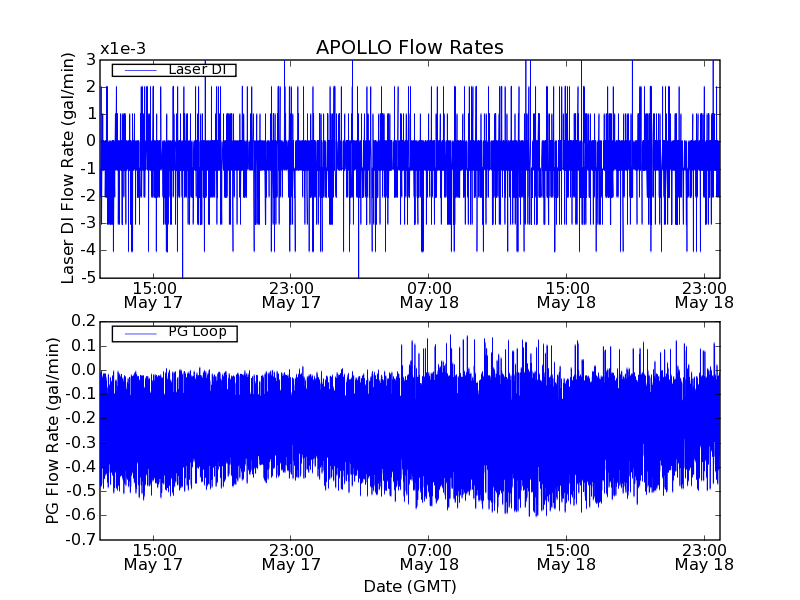Select 15:00 May 18 tick under the bottom plot
This screenshot has height=600, width=800.
tap(566, 556)
